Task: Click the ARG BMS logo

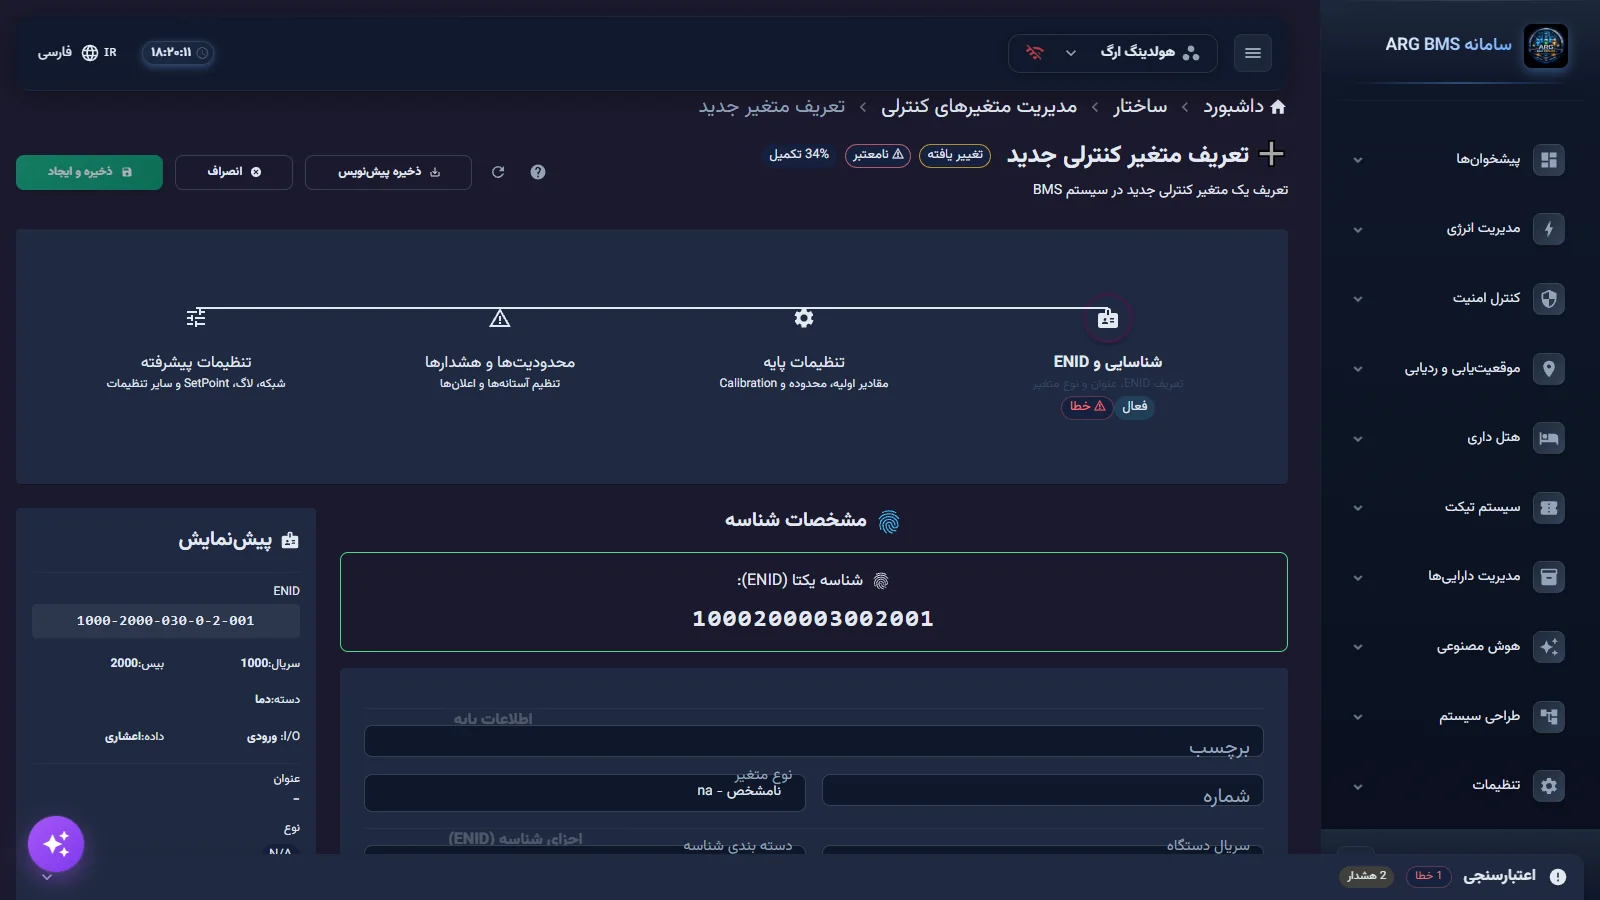Action: (1546, 46)
